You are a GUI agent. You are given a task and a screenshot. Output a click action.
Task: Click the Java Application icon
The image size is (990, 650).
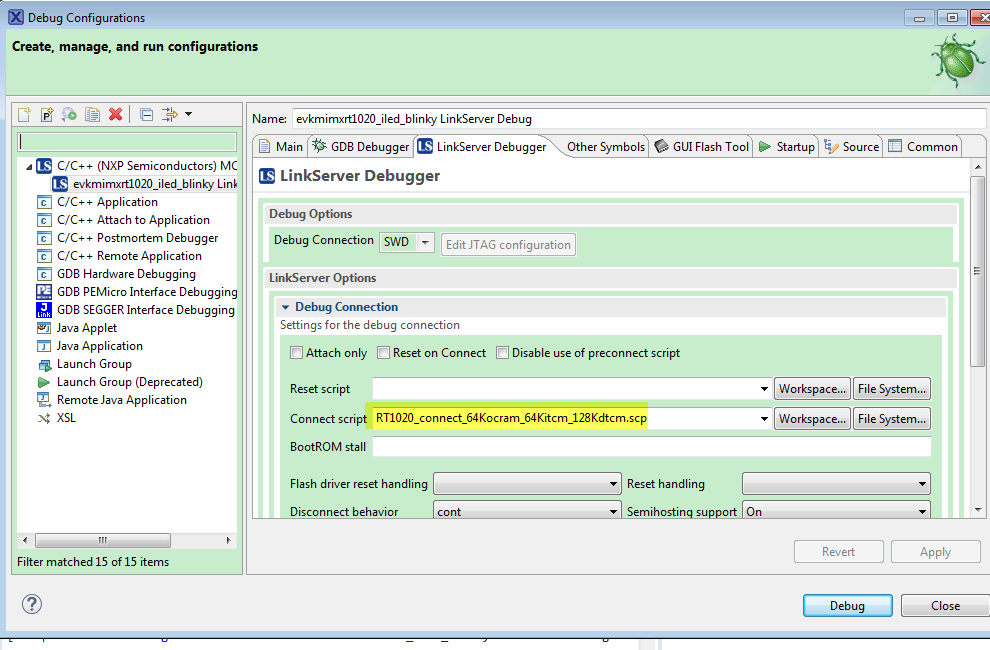pos(44,346)
